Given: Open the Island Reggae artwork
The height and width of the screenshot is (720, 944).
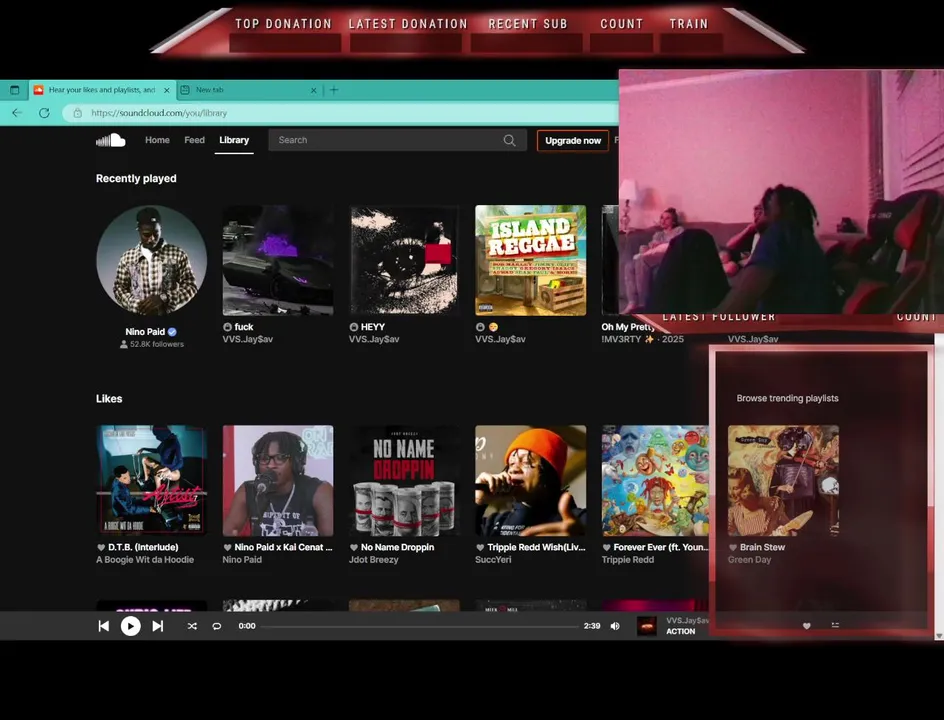Looking at the screenshot, I should point(530,260).
